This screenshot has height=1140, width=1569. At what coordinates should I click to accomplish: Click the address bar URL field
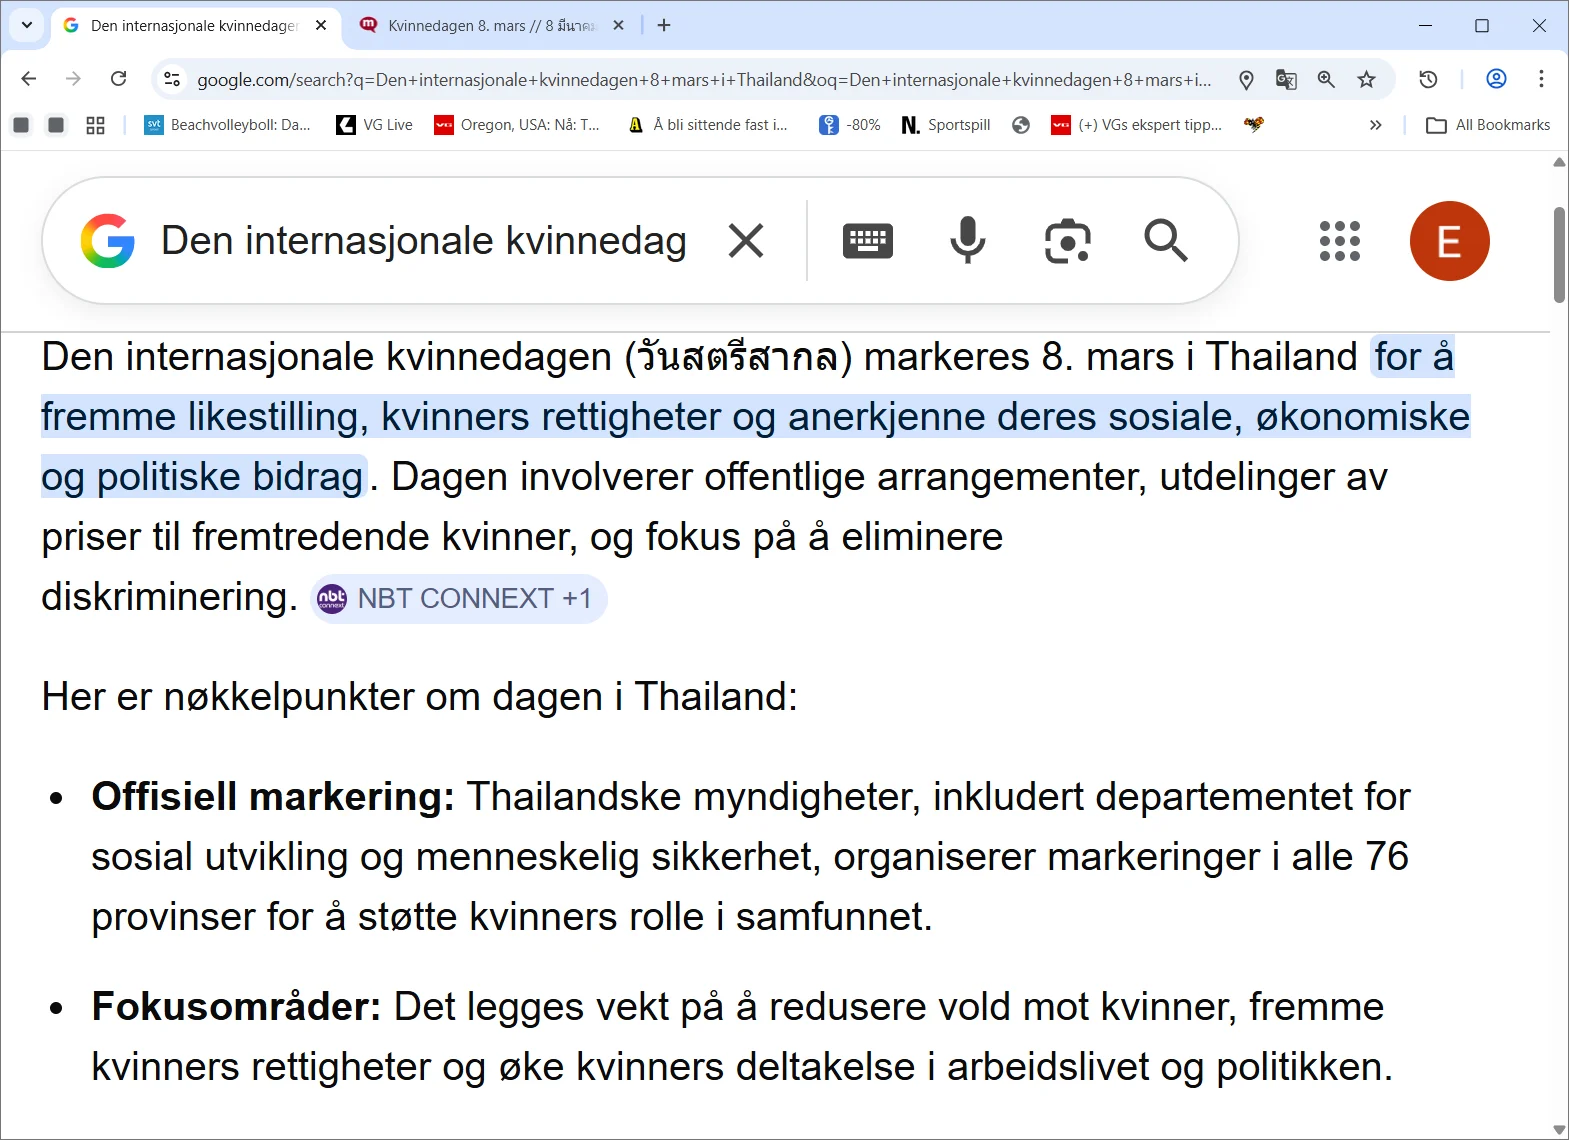coord(704,80)
